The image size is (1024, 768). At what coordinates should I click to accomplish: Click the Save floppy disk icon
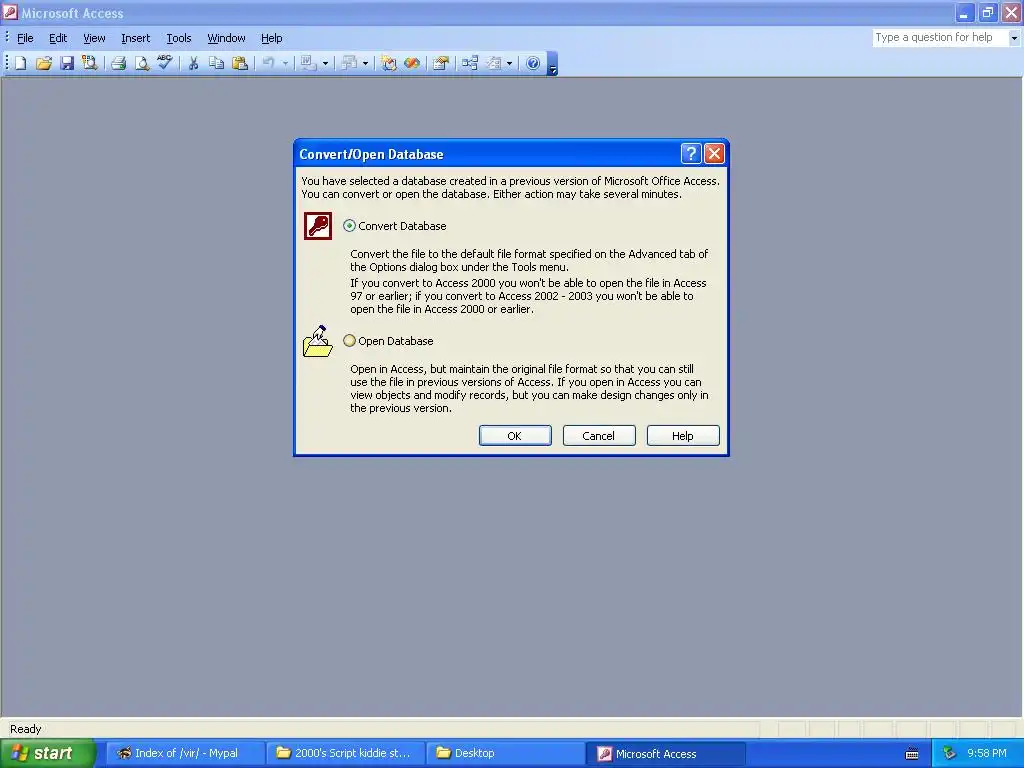click(x=67, y=63)
